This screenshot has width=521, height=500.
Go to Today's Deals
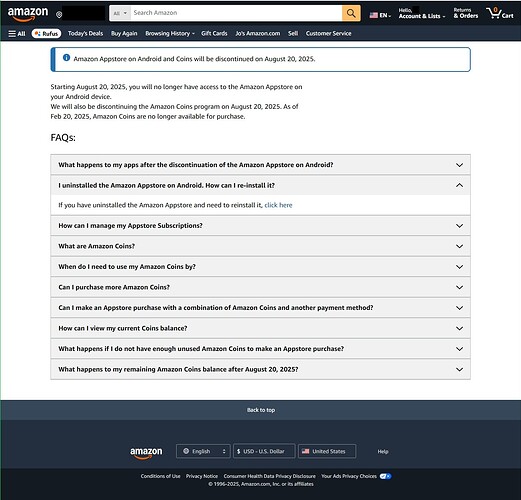click(85, 33)
